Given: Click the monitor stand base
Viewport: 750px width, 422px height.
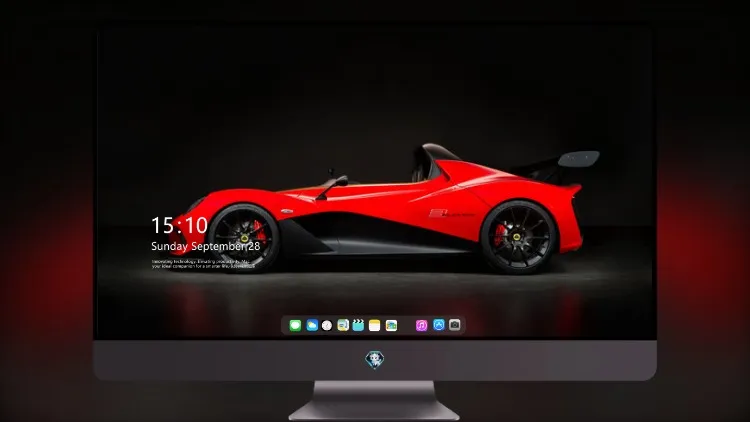Looking at the screenshot, I should [x=374, y=401].
